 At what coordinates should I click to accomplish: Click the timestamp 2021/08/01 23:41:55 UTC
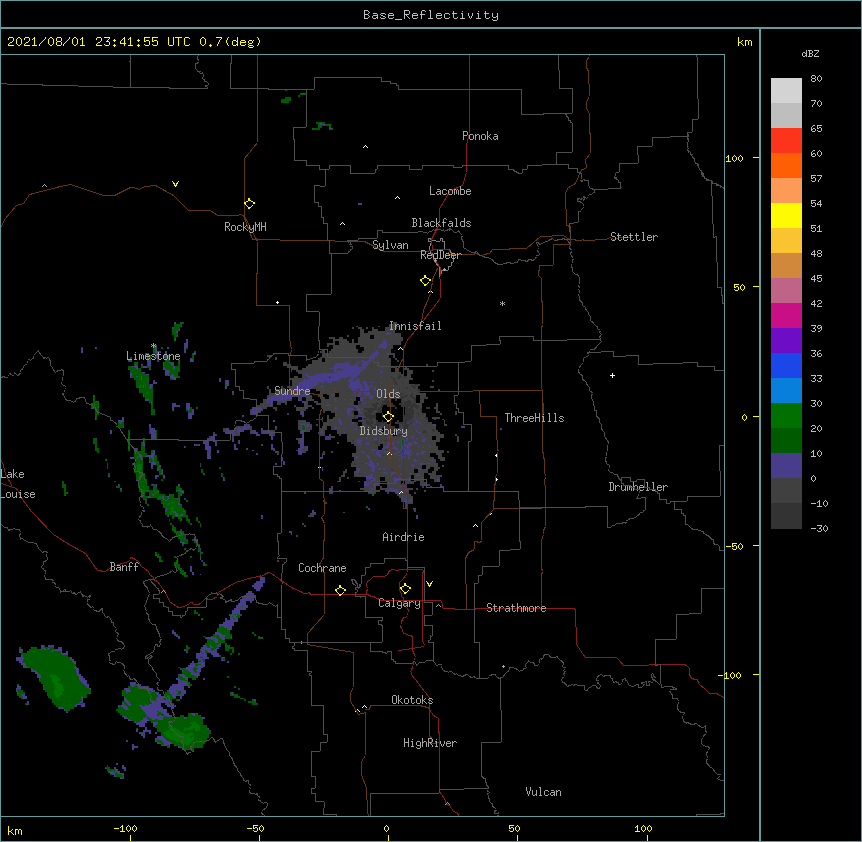coord(99,42)
